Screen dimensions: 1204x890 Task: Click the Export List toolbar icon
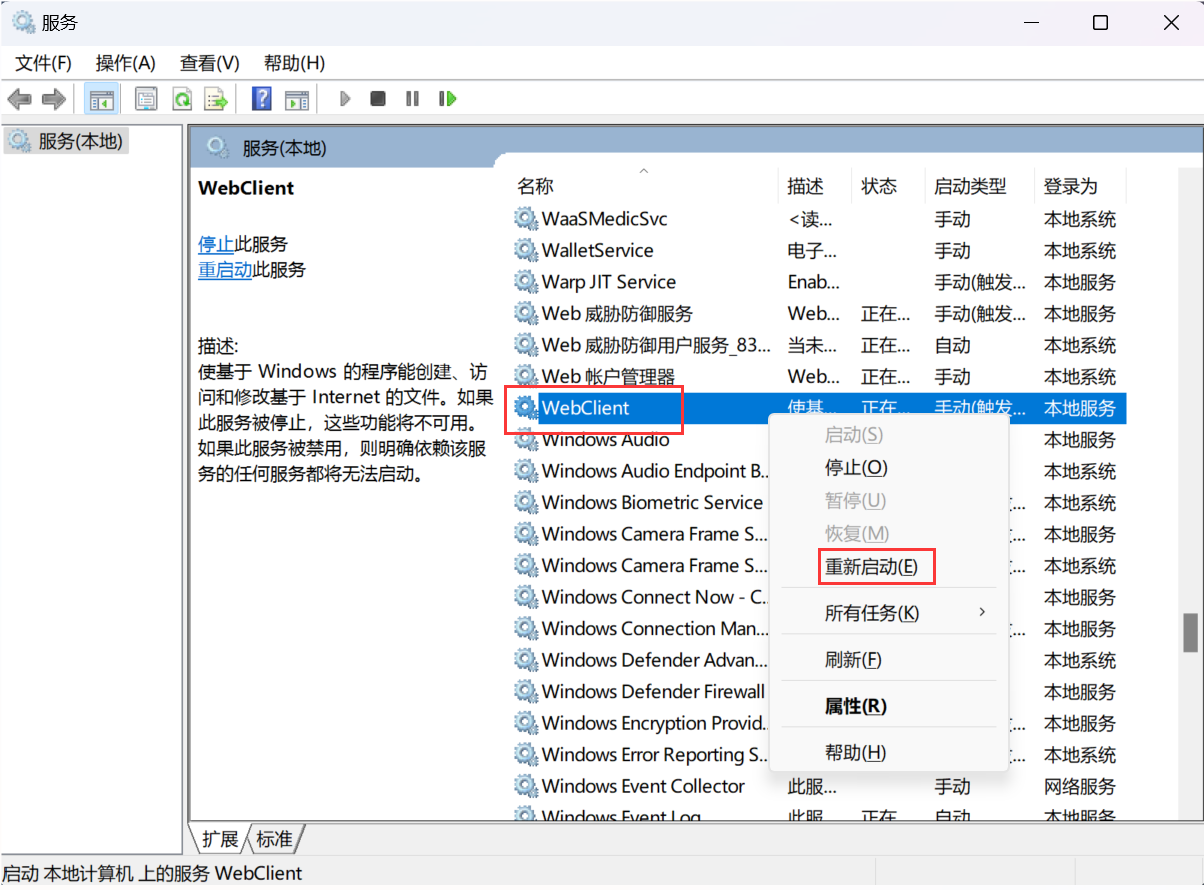pos(215,99)
